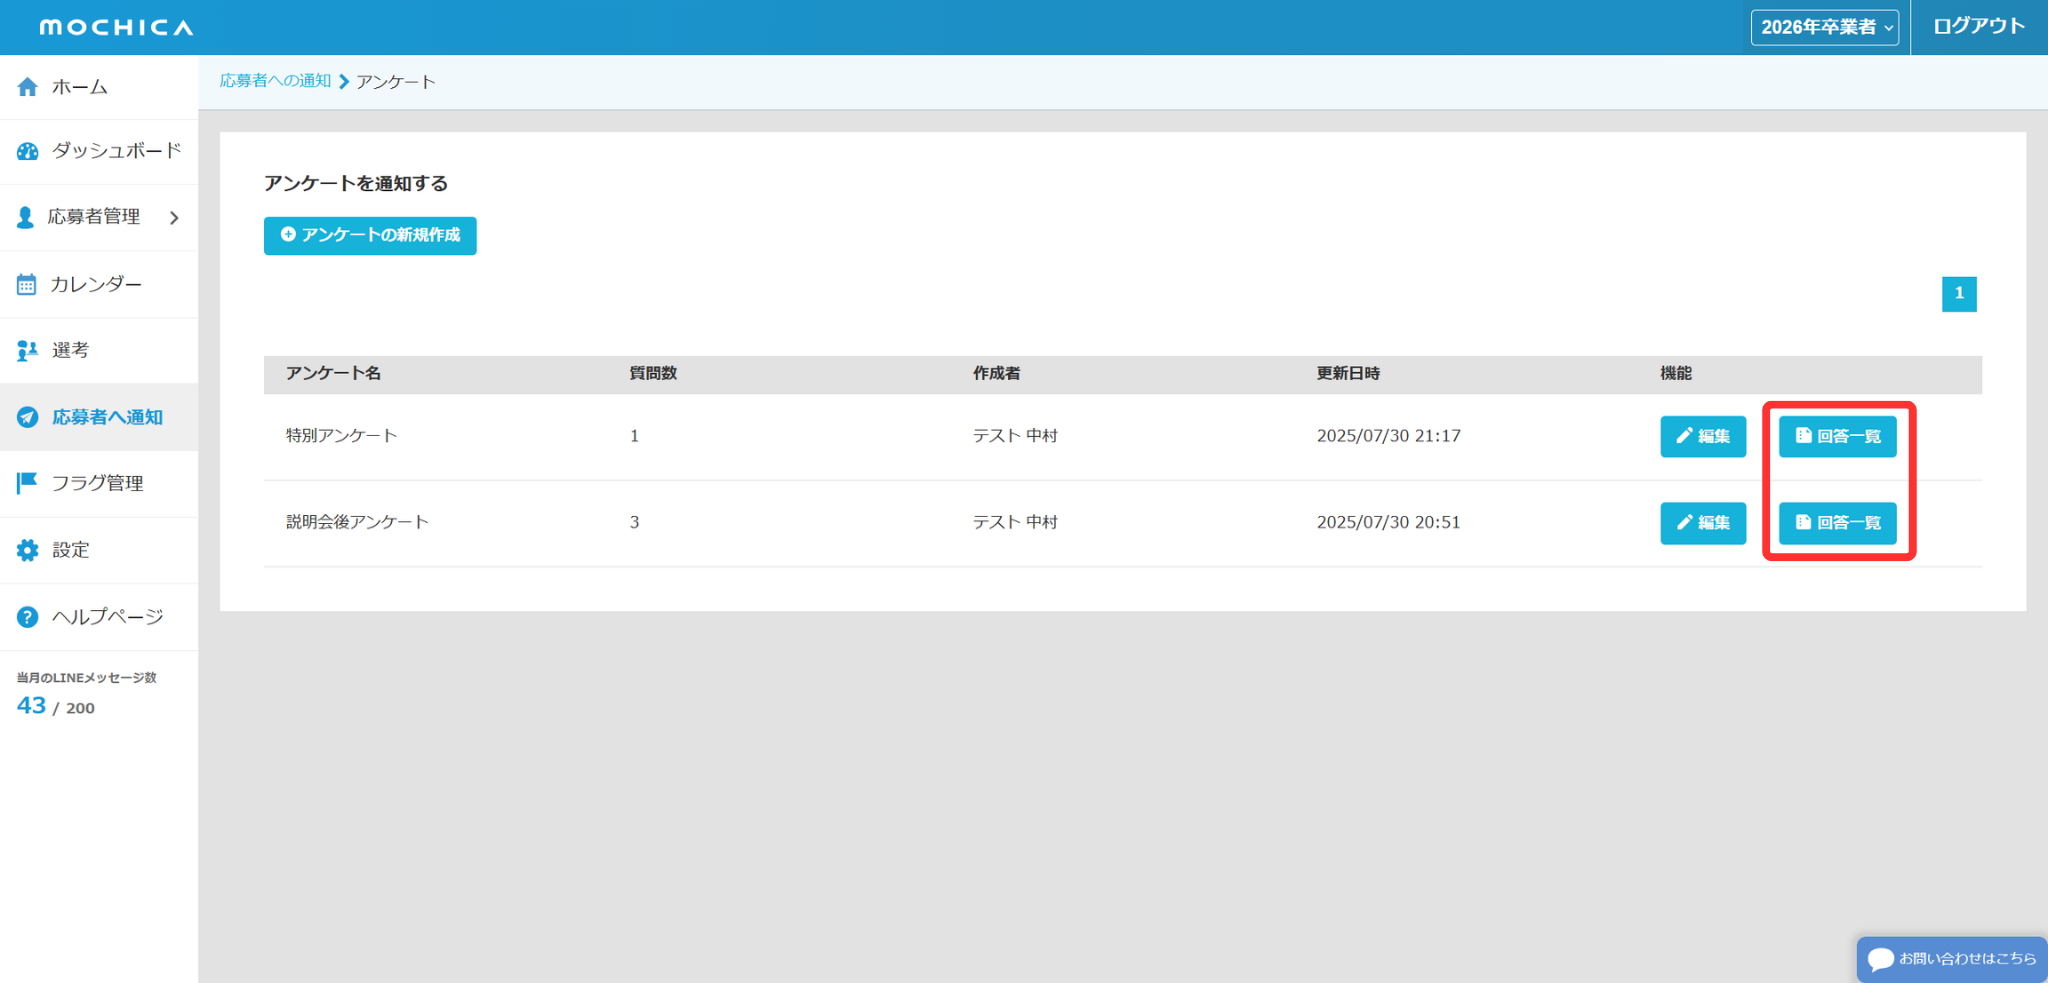Edit the 説明会後アンケート survey
This screenshot has height=983, width=2048.
1702,523
